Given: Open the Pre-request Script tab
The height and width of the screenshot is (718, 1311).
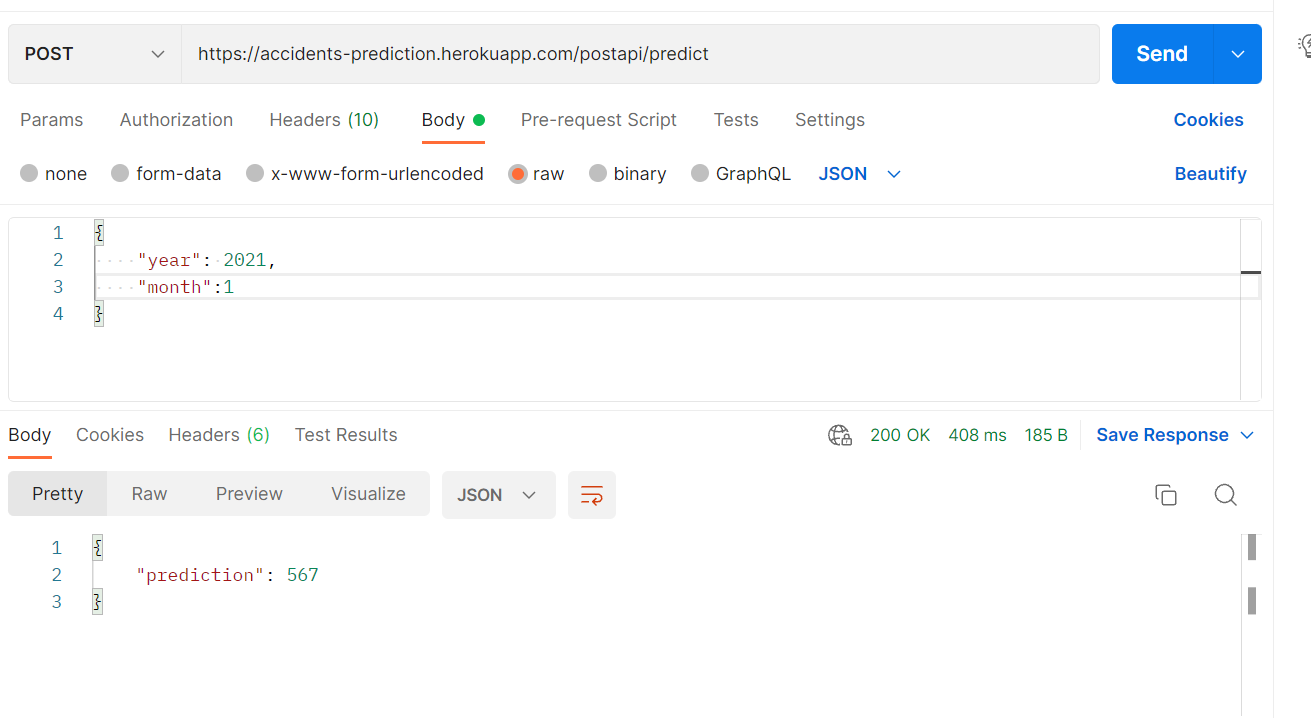Looking at the screenshot, I should click(599, 120).
